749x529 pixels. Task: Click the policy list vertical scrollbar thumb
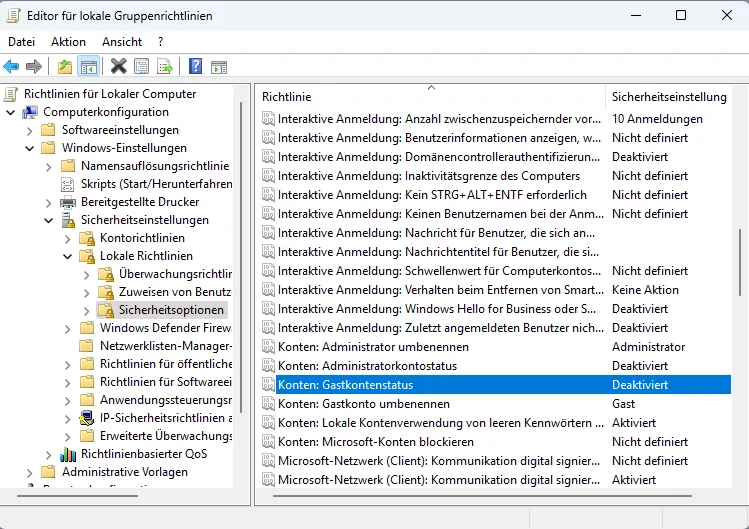coord(740,262)
